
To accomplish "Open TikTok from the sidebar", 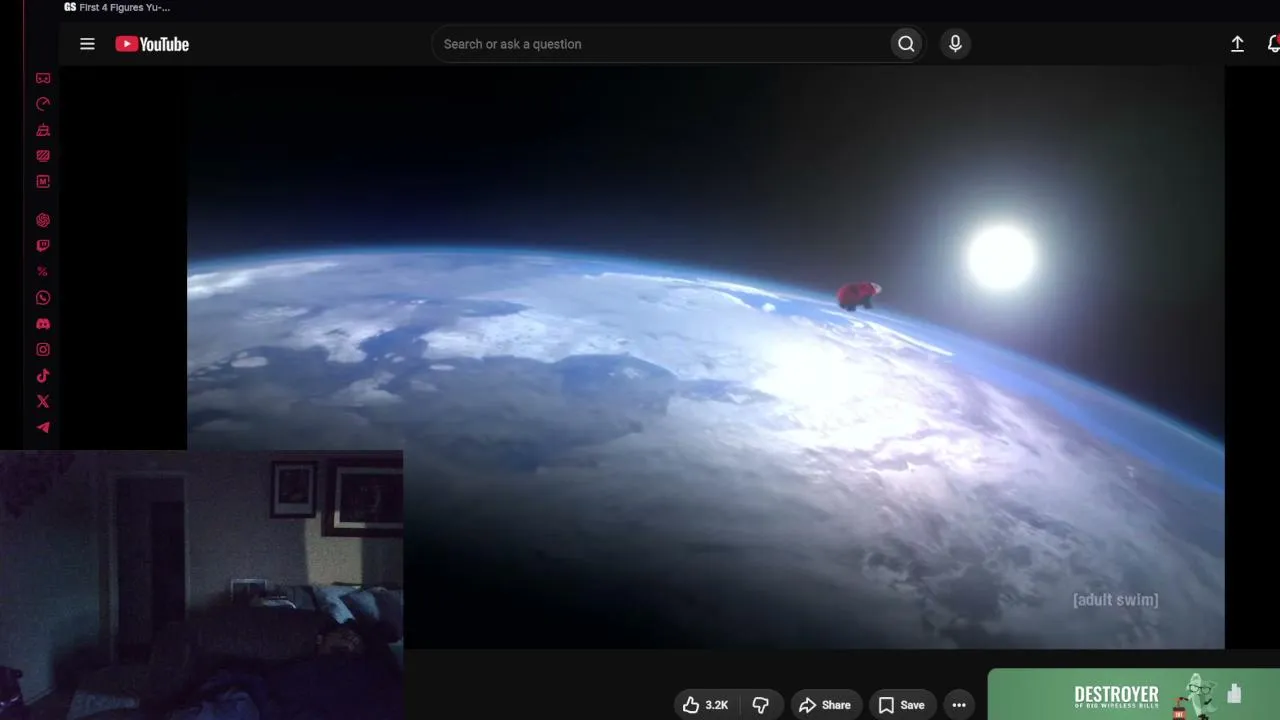I will (43, 376).
